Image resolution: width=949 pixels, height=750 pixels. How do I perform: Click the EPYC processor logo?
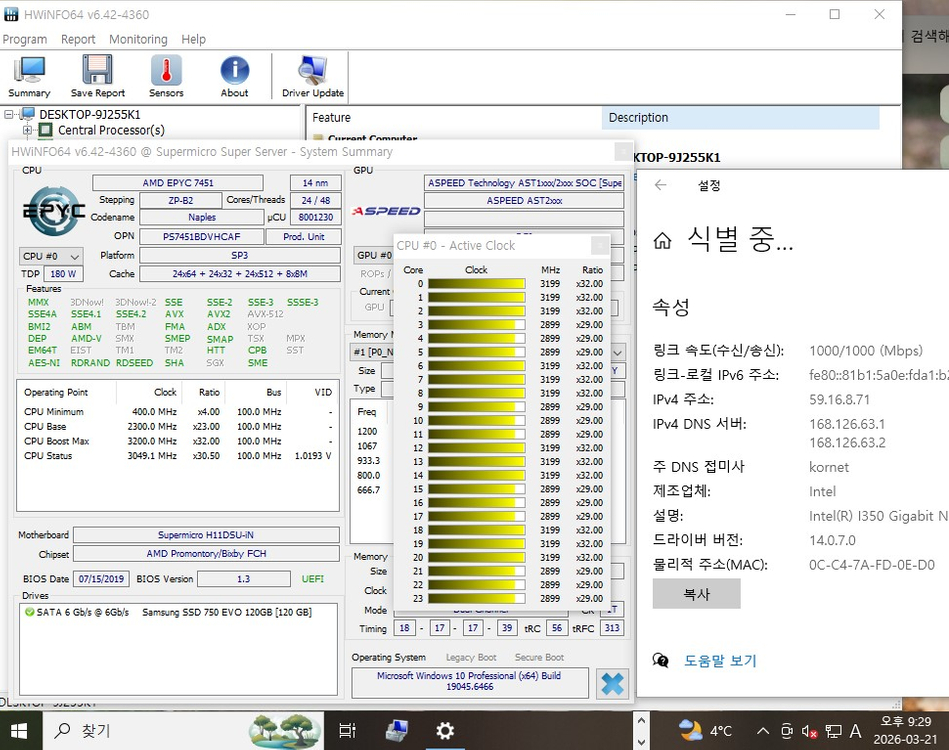(53, 211)
